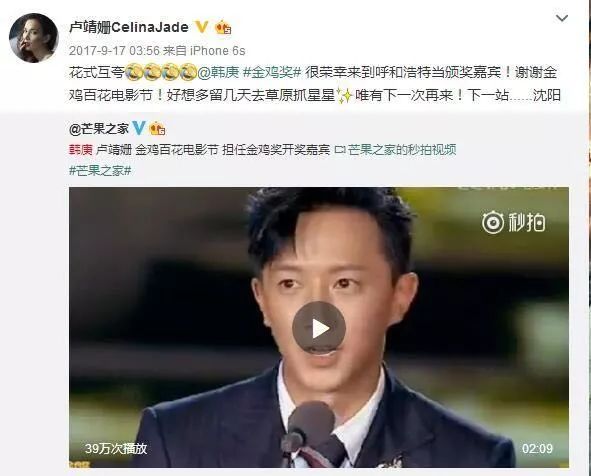Click the 02:09 video duration label
Screen dimensions: 591x476
[x=537, y=448]
